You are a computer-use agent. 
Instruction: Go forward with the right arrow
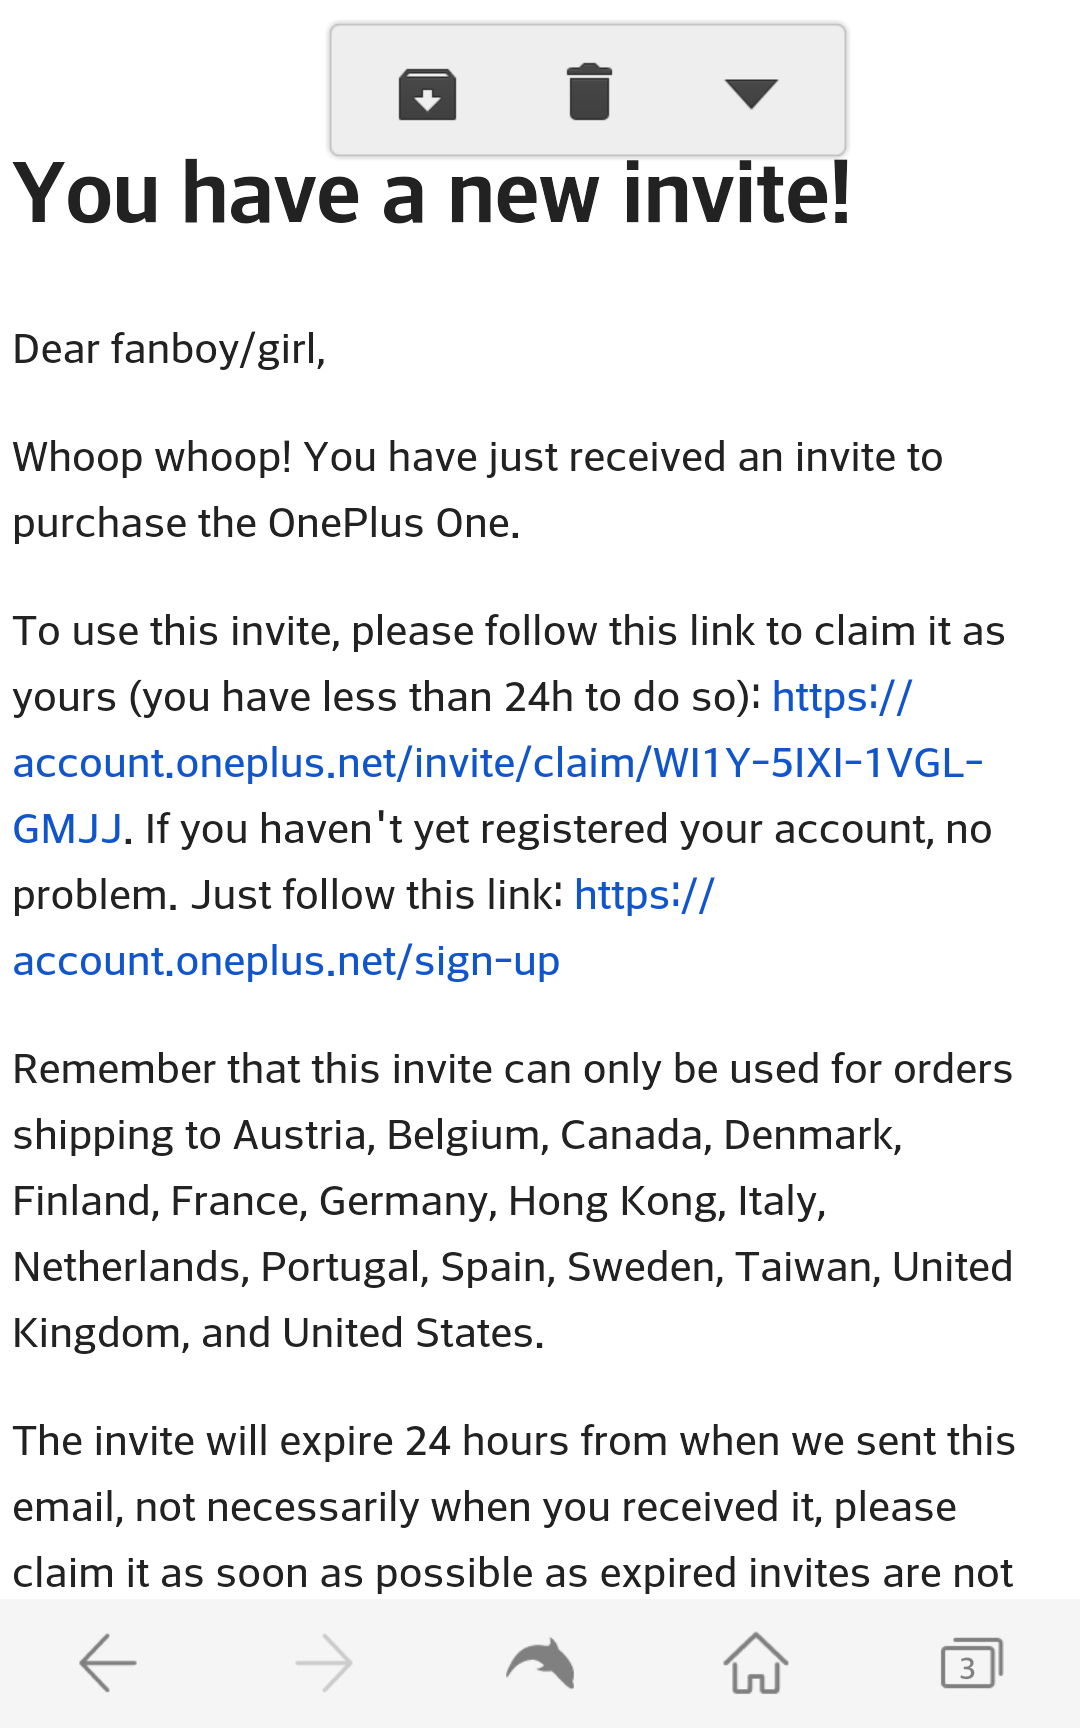[x=324, y=1663]
